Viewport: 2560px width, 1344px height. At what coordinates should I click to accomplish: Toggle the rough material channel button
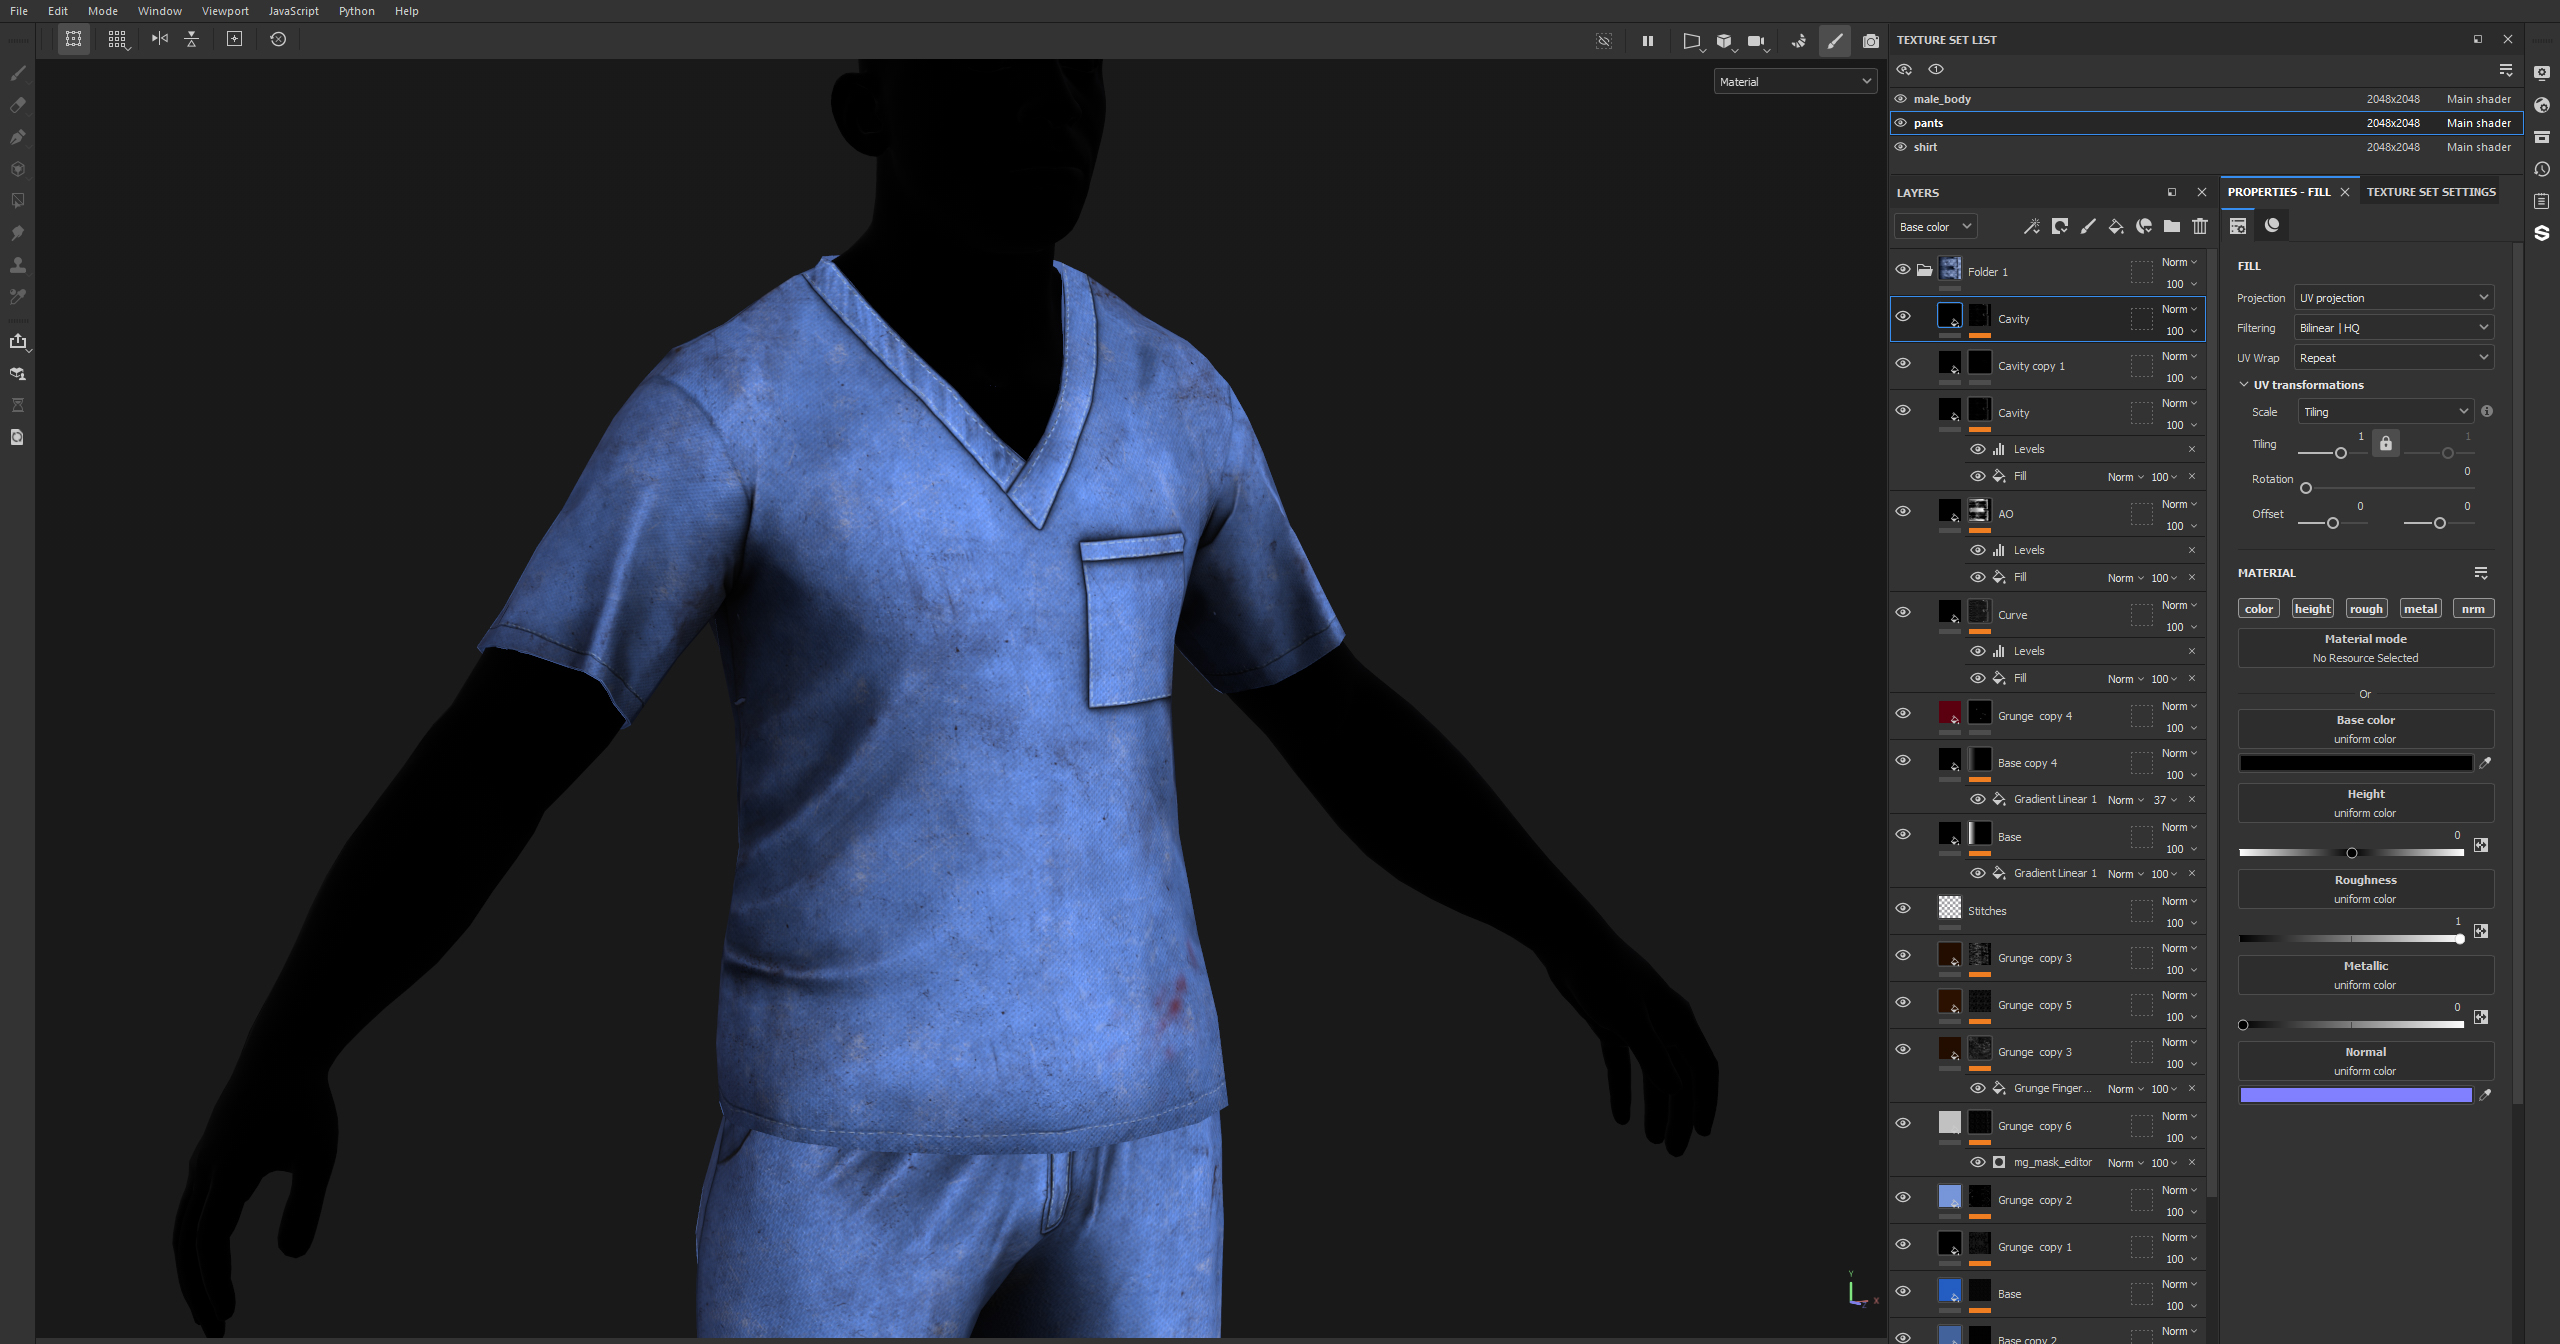[2365, 609]
